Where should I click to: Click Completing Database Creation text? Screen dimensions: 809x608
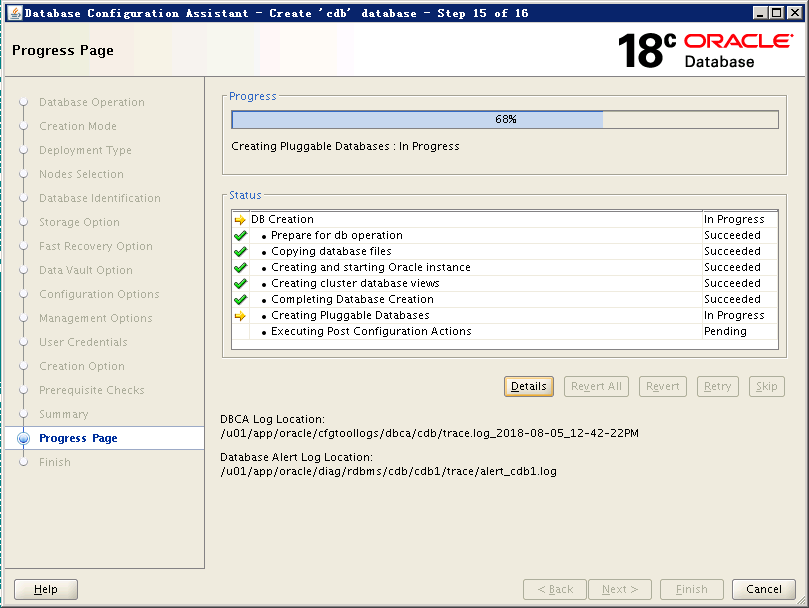click(x=352, y=299)
